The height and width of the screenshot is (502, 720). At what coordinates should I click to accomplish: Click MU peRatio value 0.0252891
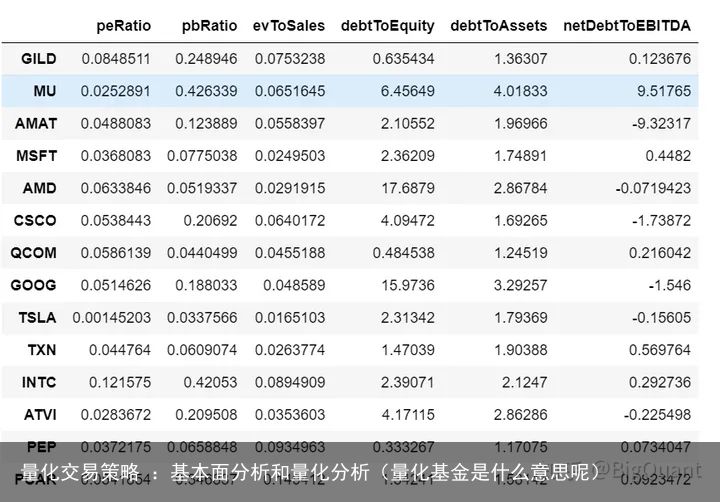pyautogui.click(x=116, y=91)
